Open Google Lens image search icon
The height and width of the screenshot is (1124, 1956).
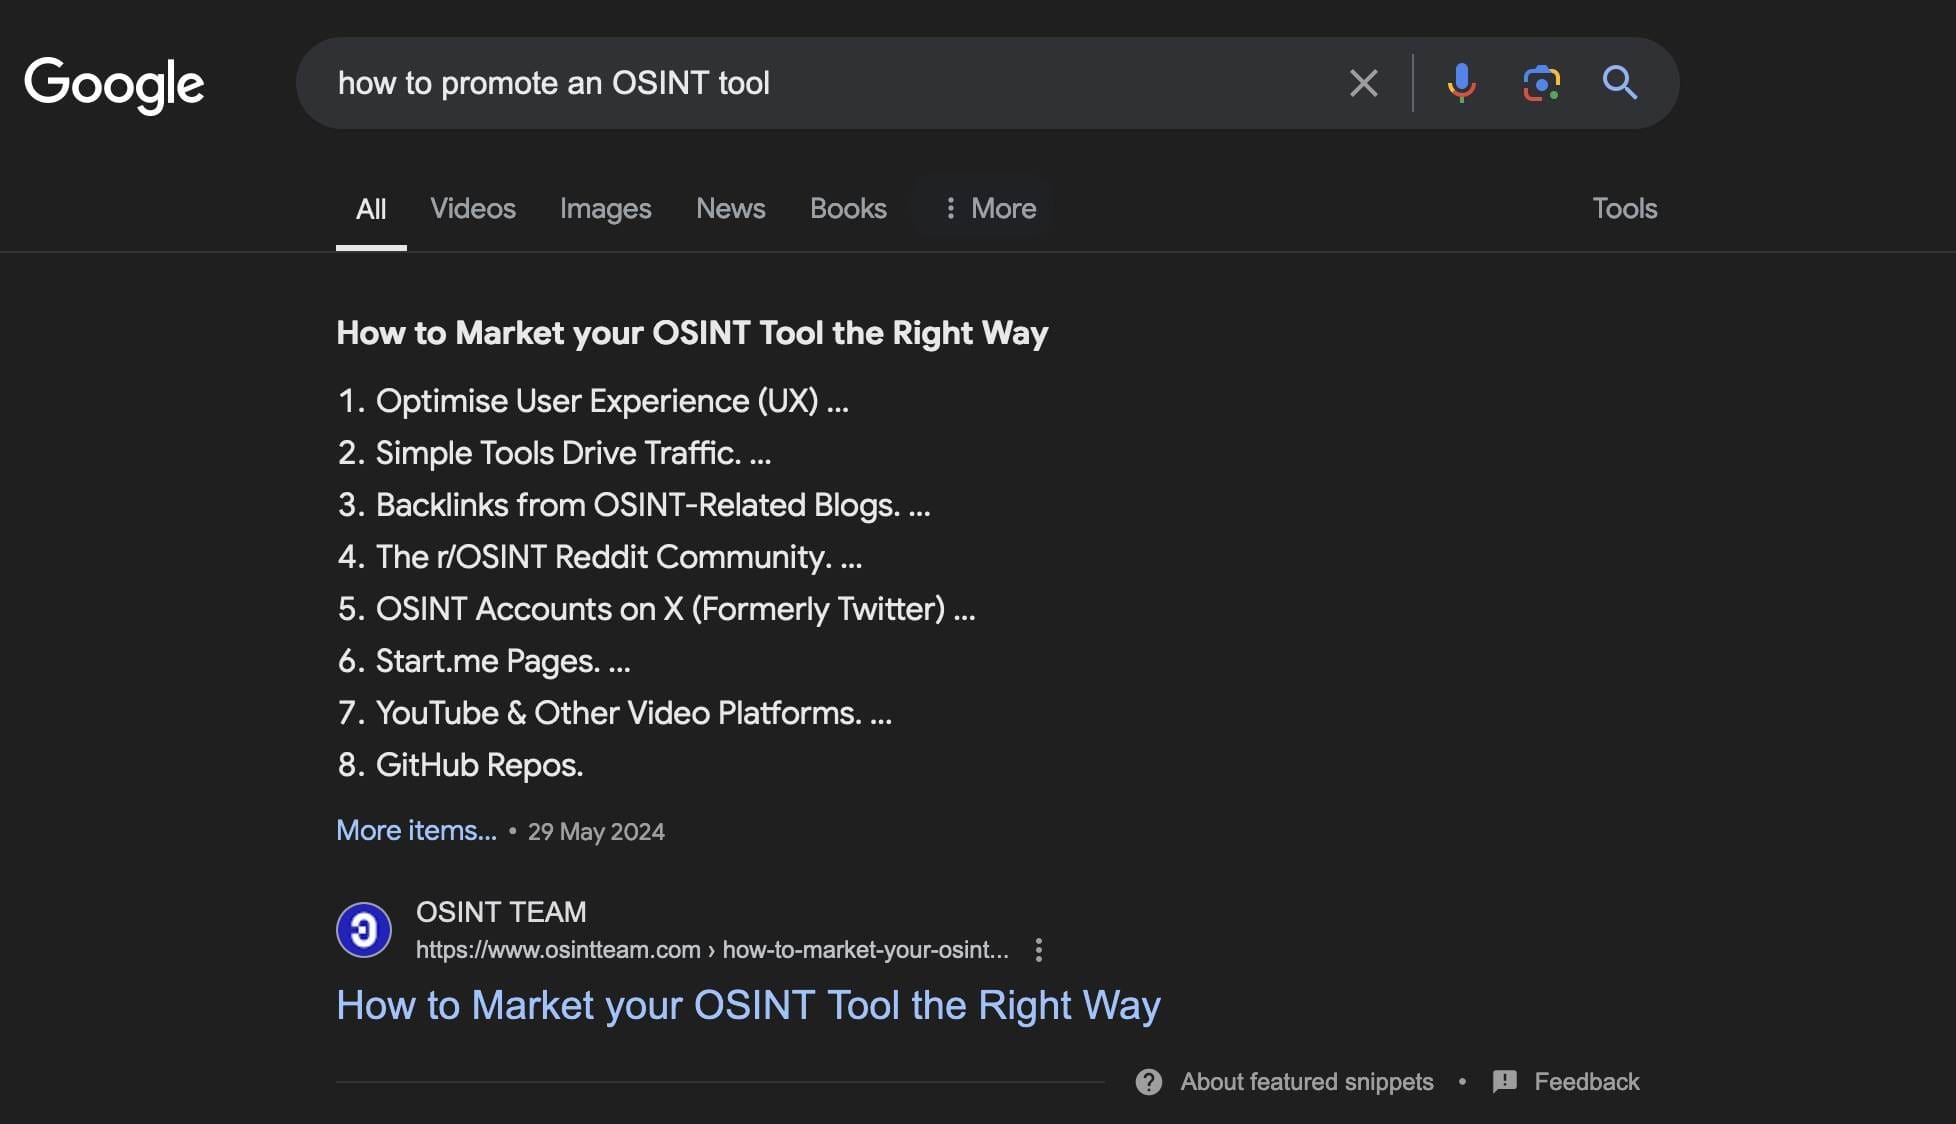pos(1541,83)
